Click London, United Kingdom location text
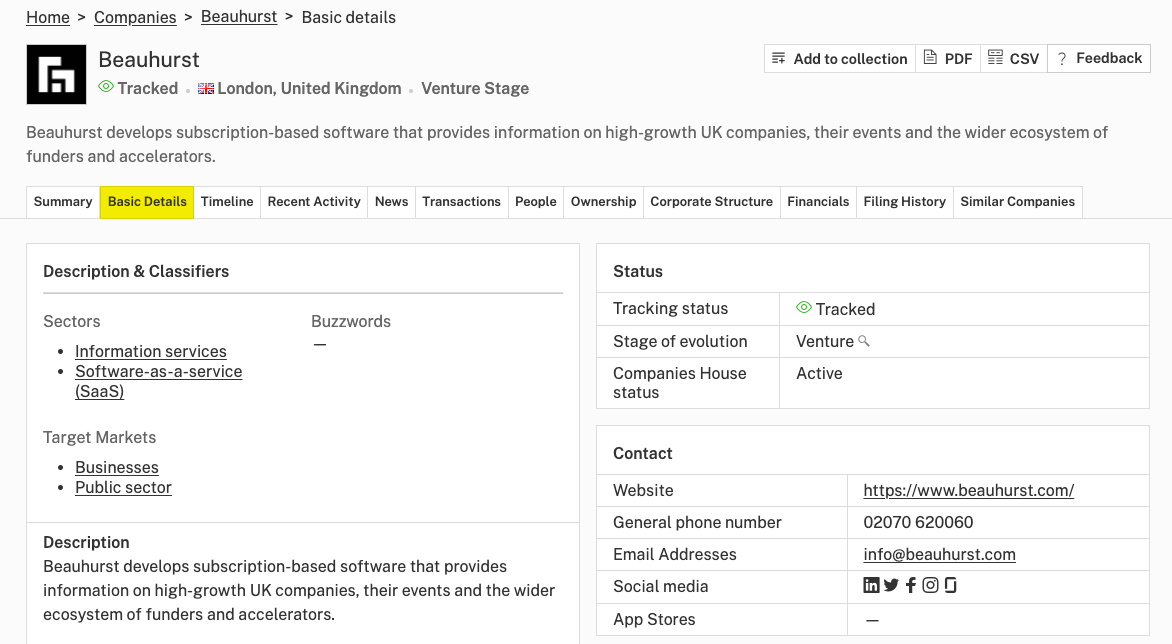Image resolution: width=1172 pixels, height=644 pixels. click(x=309, y=88)
